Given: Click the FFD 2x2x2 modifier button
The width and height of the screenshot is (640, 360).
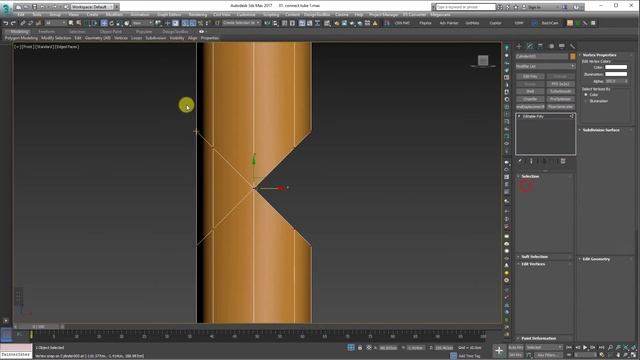Looking at the screenshot, I should 560,84.
